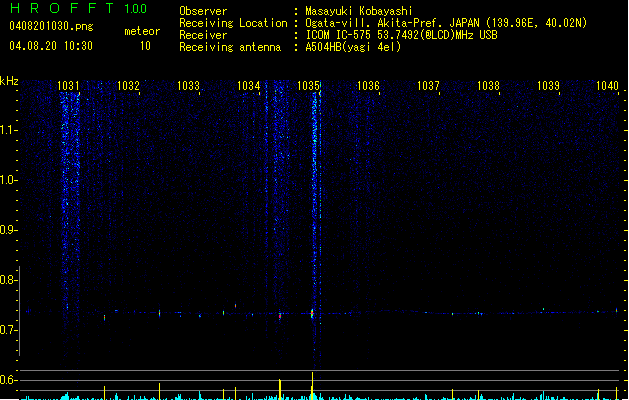
Task: Click the 0.7 kHz frequency label
Action: (8, 330)
